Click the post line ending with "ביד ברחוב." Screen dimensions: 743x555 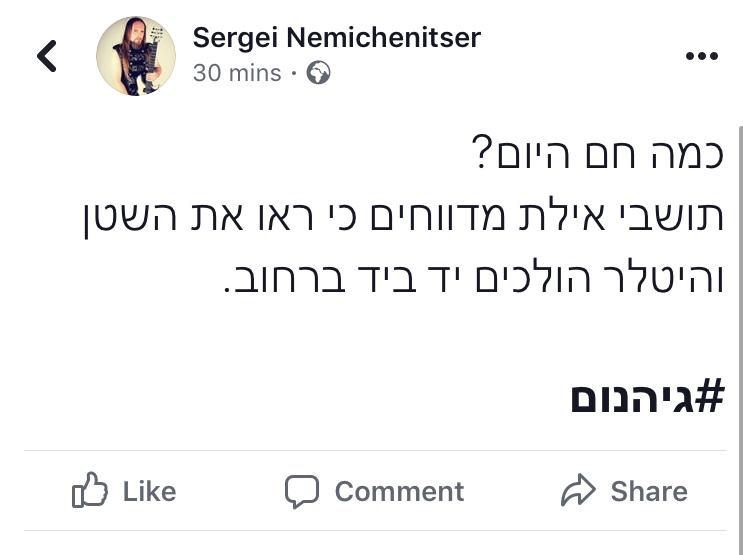[x=472, y=278]
